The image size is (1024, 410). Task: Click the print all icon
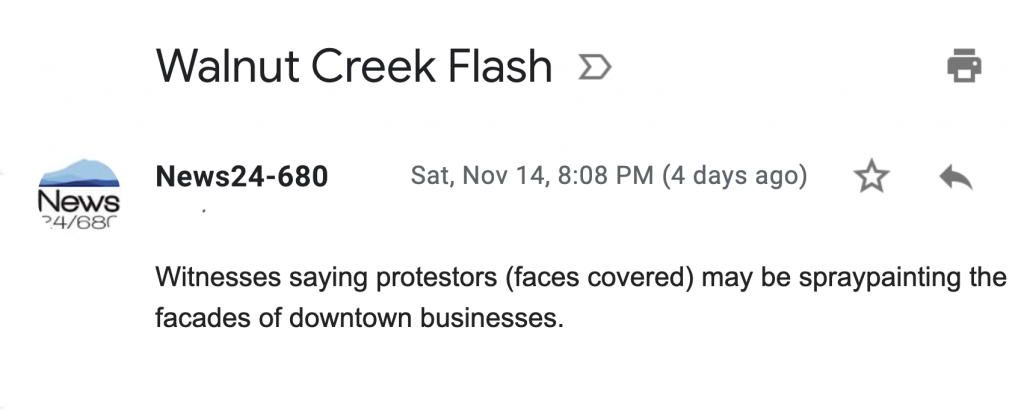[x=964, y=67]
